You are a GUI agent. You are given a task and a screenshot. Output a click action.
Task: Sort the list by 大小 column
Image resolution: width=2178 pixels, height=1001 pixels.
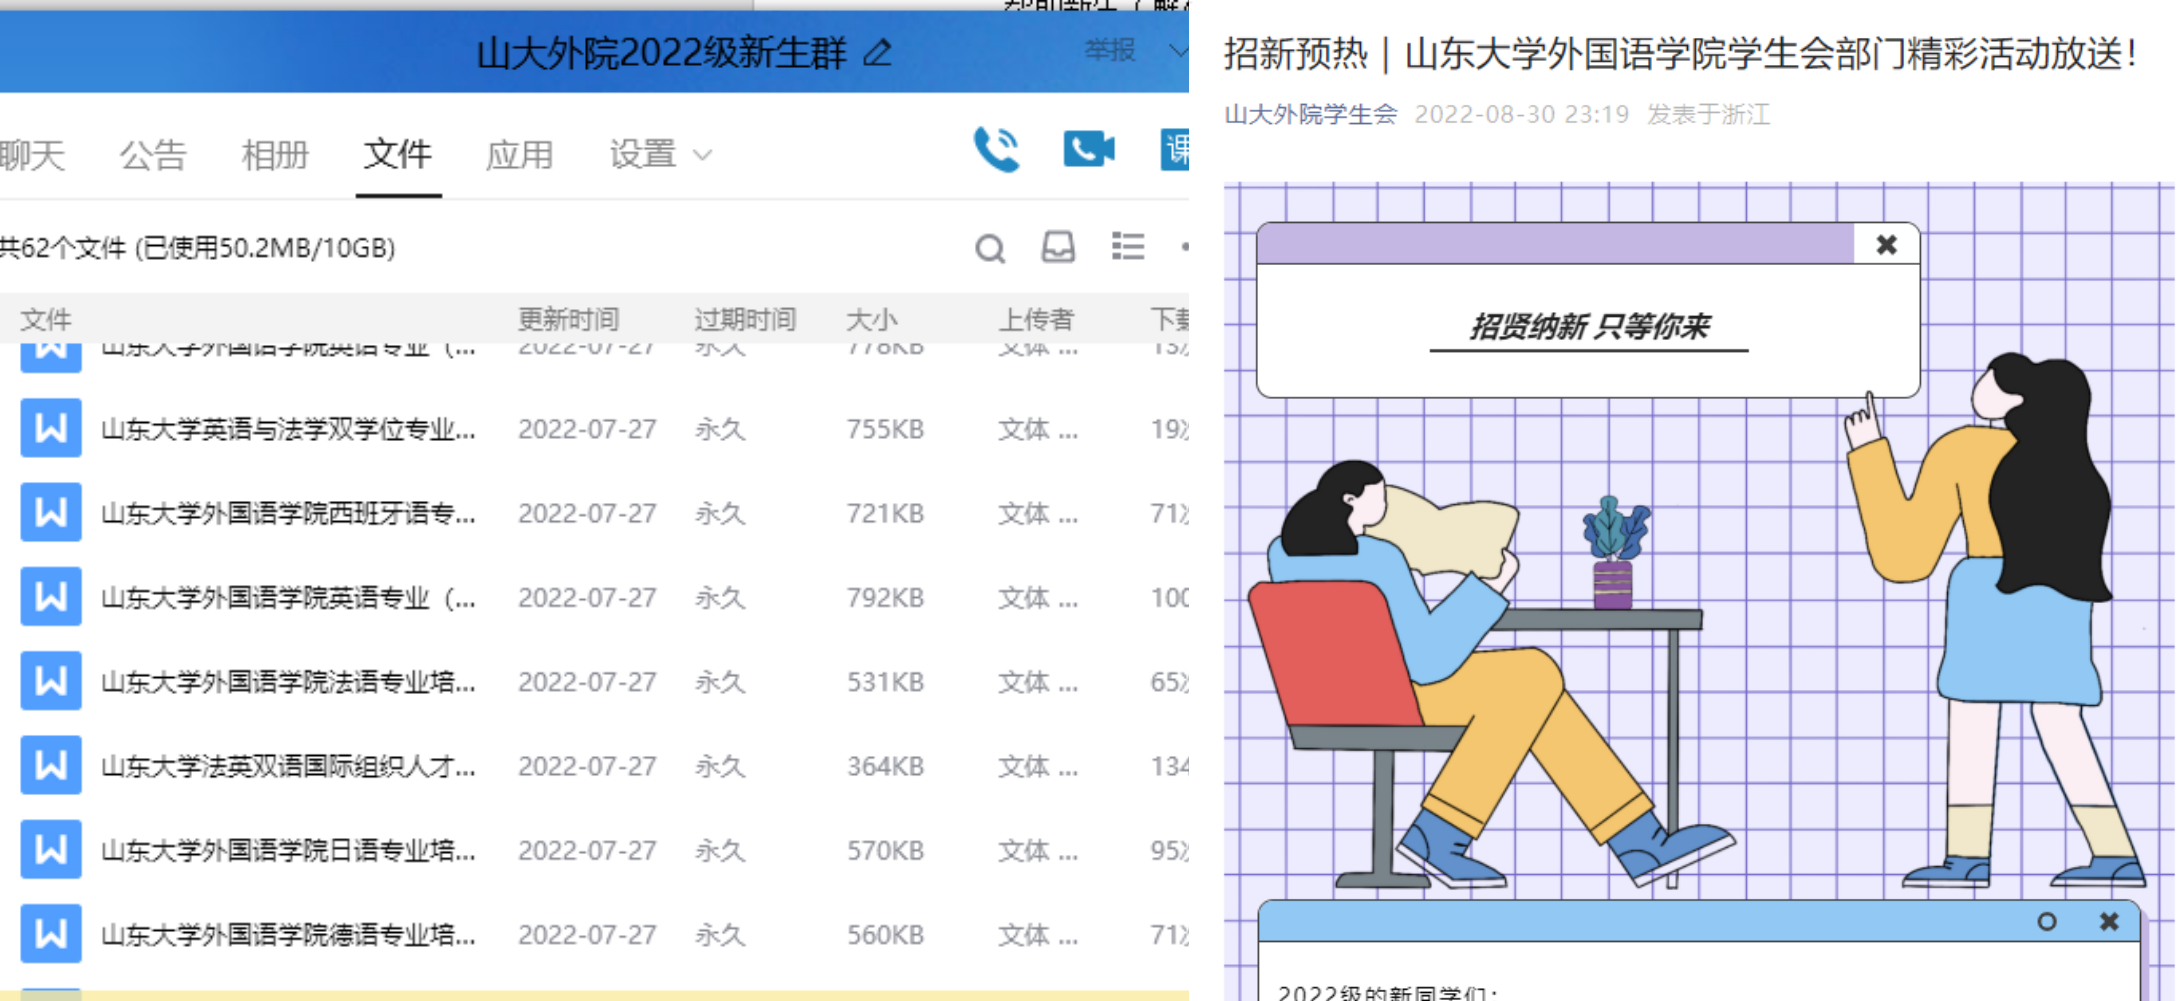[x=871, y=319]
